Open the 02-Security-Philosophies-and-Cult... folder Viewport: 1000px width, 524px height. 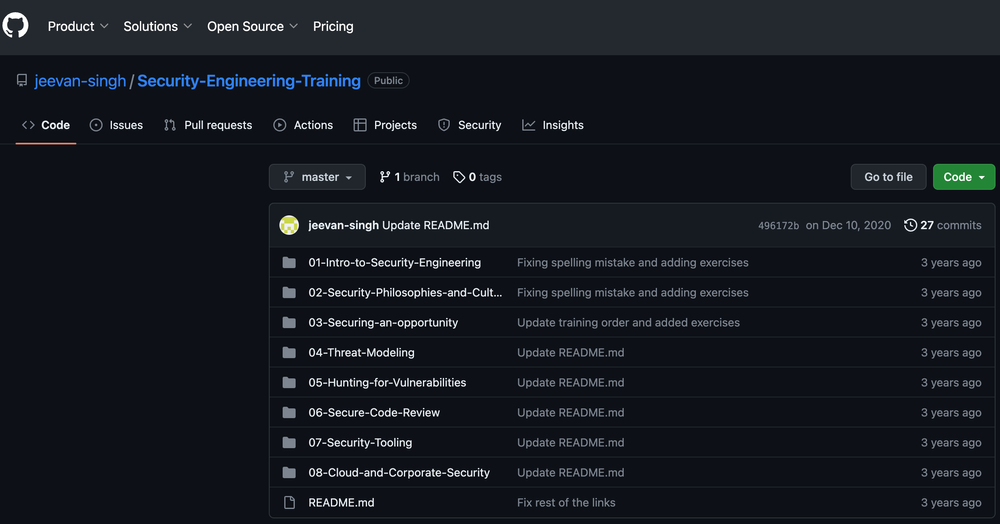(405, 293)
